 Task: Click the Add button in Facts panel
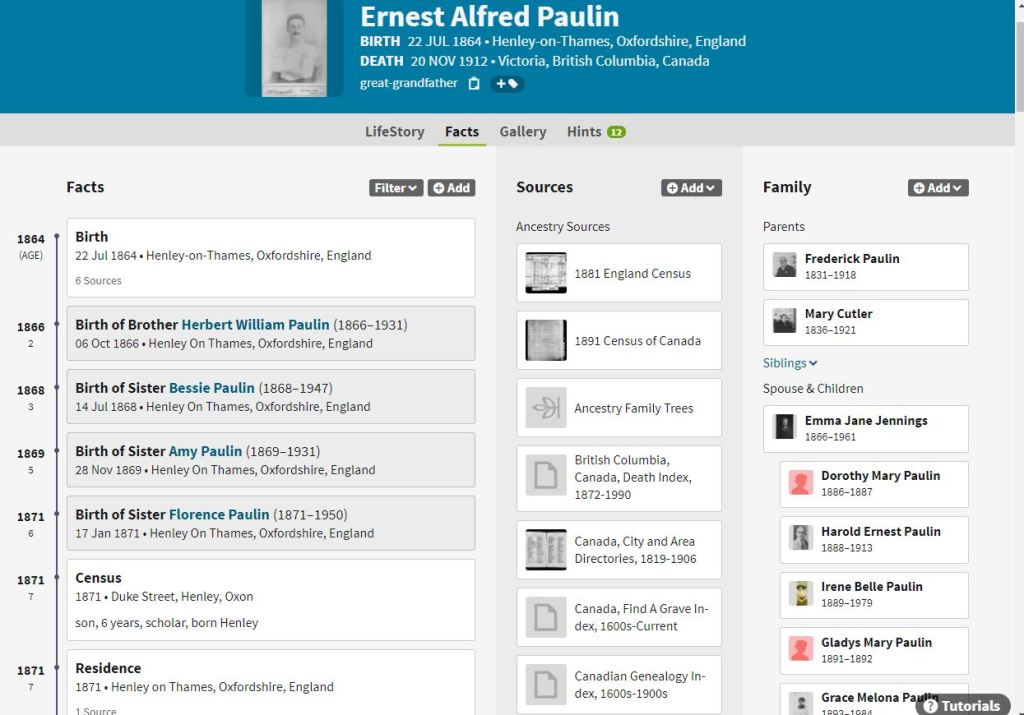451,188
